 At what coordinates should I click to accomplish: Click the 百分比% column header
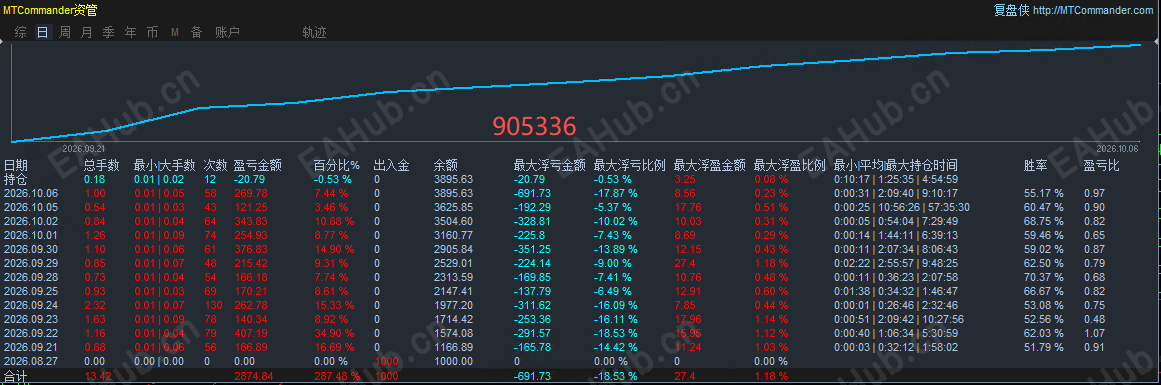(x=336, y=166)
